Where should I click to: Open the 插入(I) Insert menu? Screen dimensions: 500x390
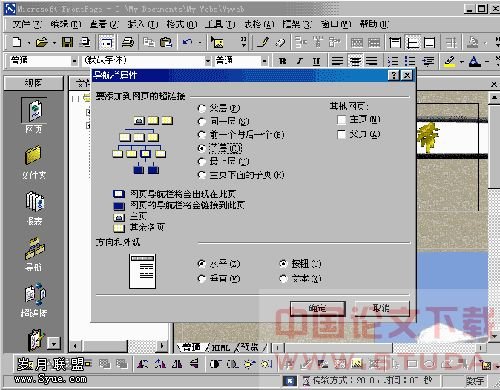[x=143, y=24]
